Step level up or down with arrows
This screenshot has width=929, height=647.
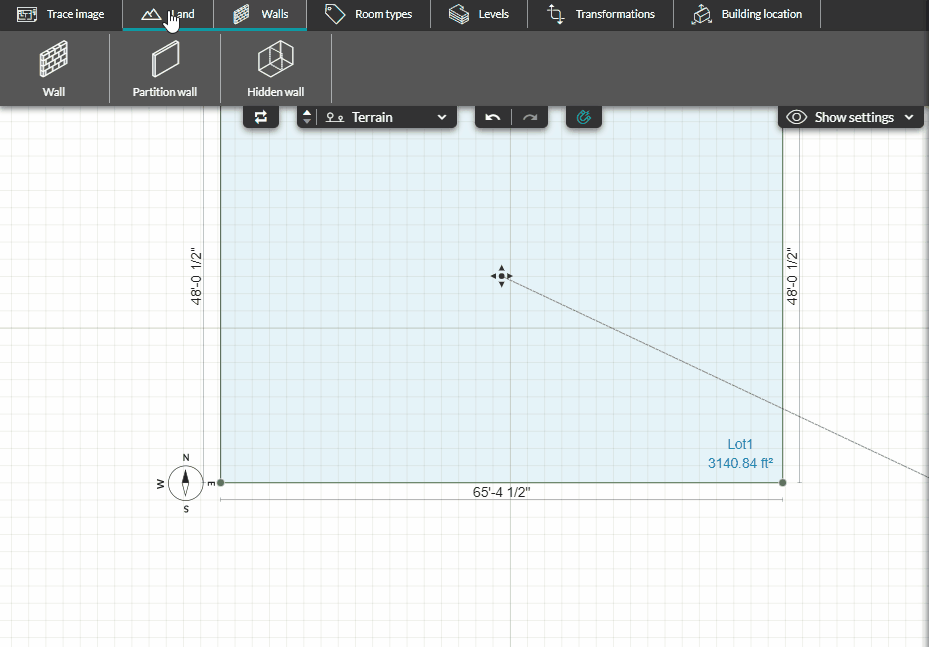pos(307,117)
